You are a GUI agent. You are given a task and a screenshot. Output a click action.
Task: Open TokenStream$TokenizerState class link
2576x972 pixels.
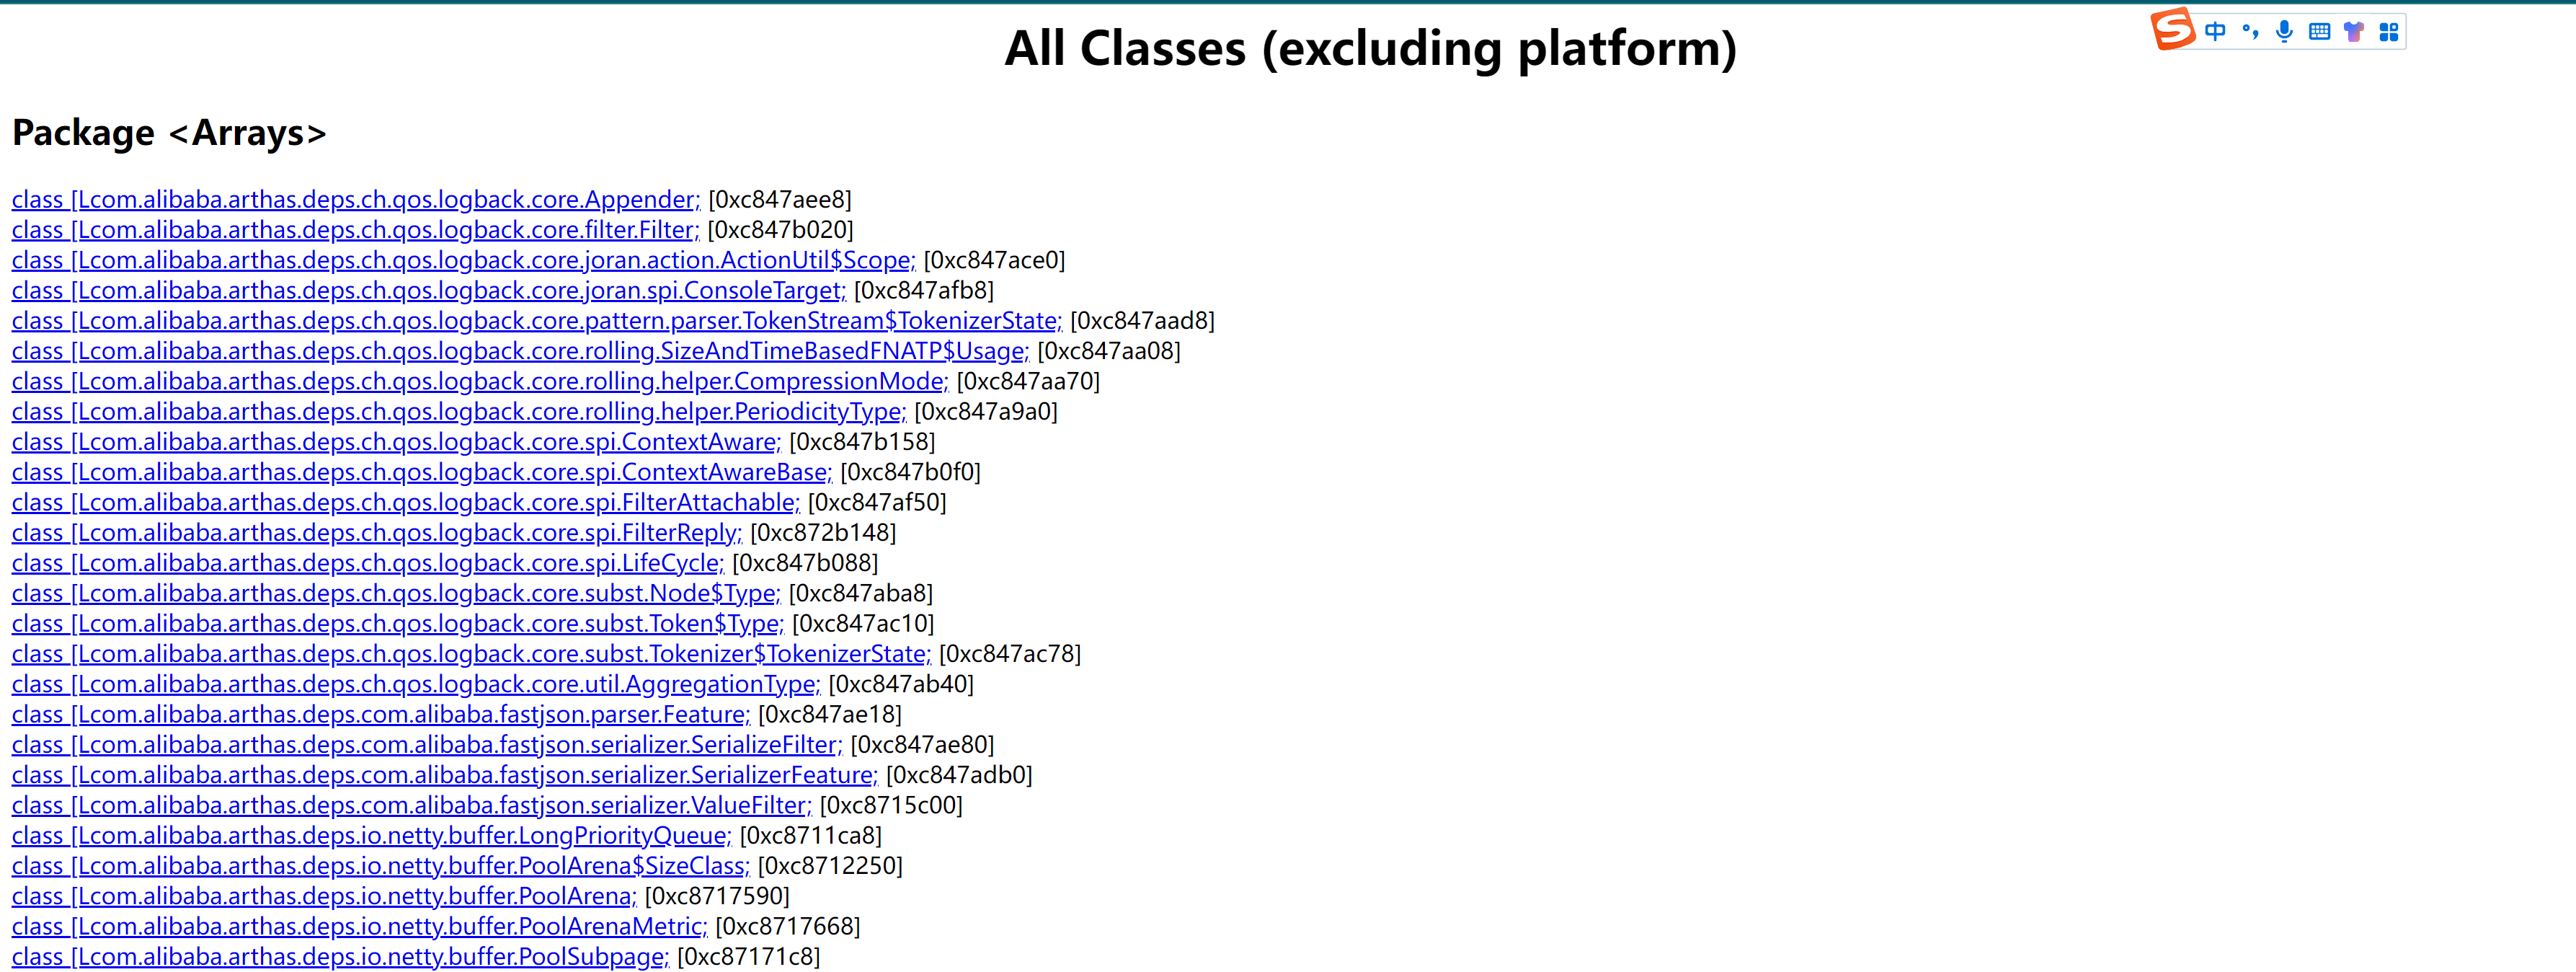[x=537, y=321]
